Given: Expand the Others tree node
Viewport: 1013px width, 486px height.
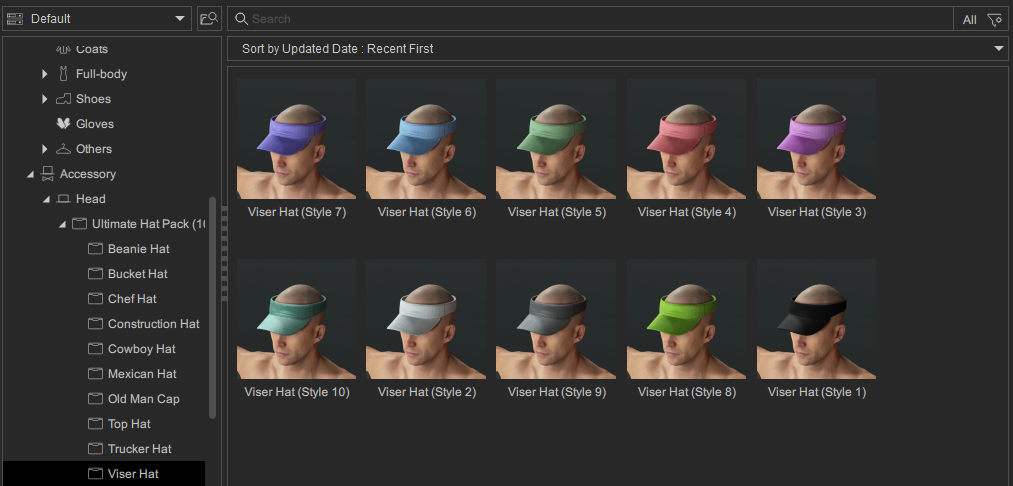Looking at the screenshot, I should pos(45,149).
